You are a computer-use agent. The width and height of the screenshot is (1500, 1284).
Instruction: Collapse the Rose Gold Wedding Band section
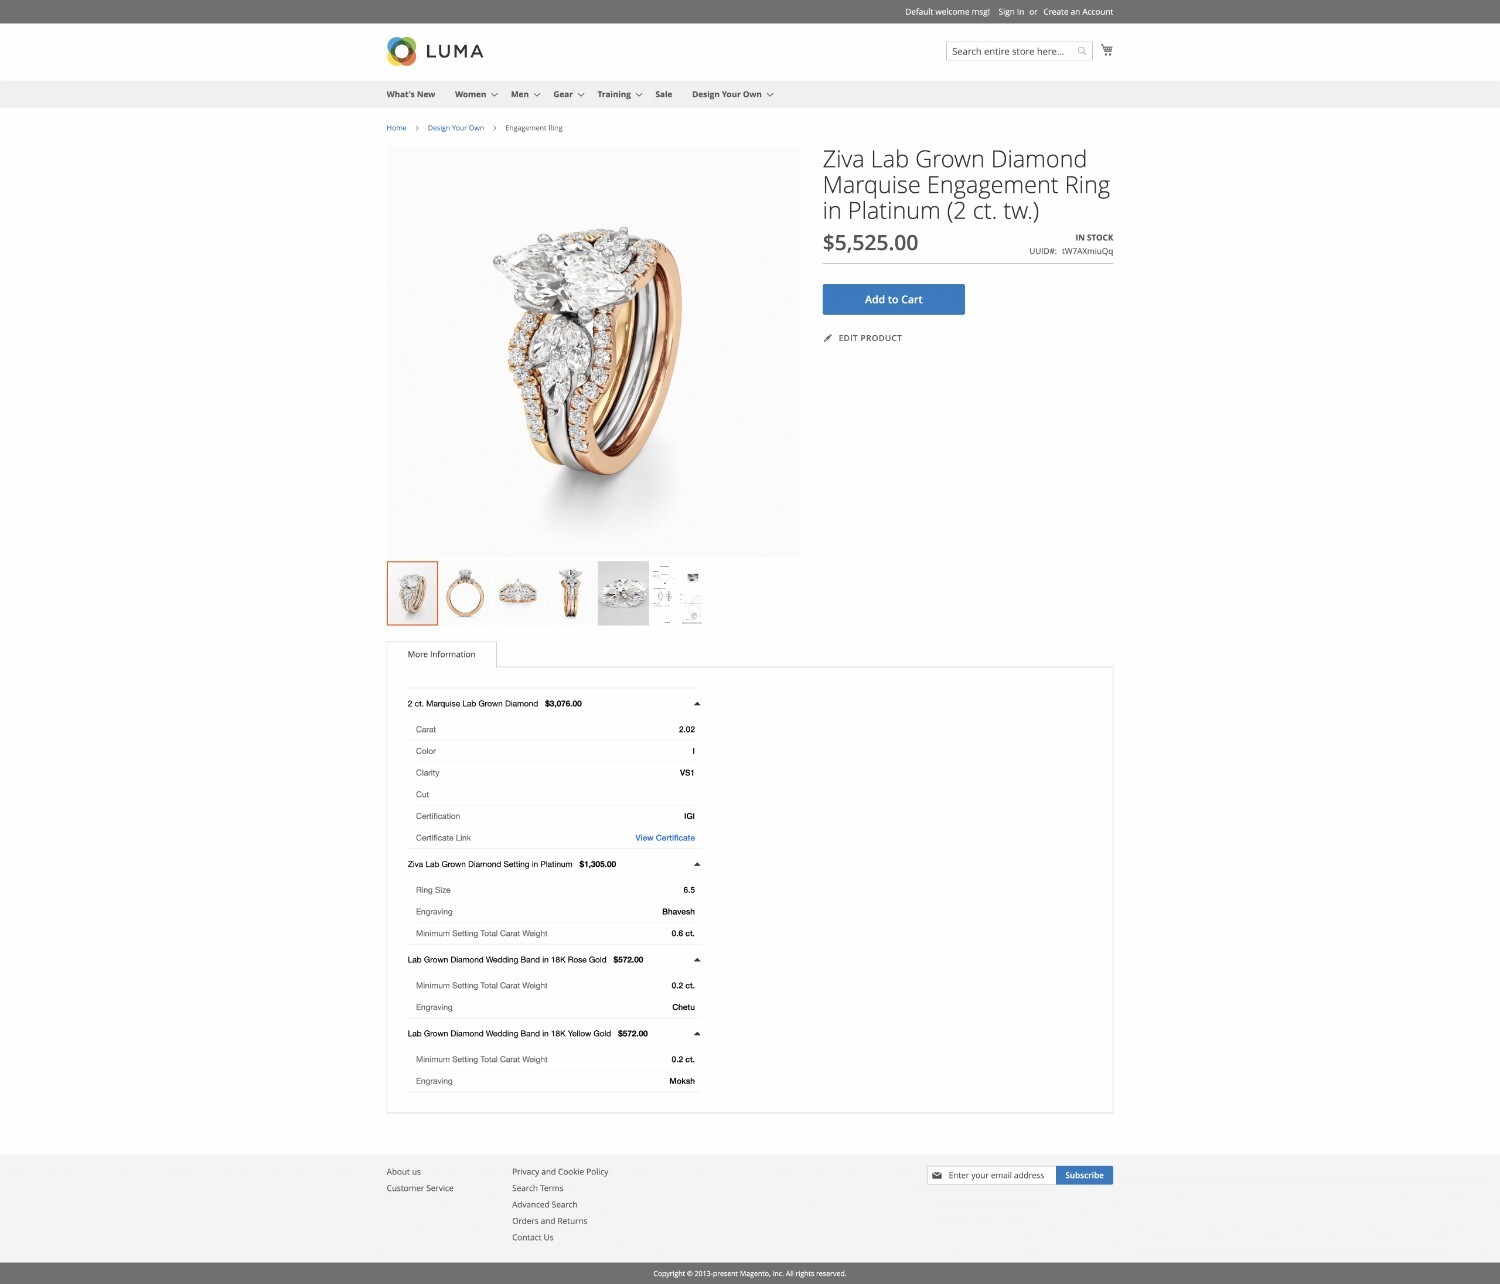tap(697, 959)
